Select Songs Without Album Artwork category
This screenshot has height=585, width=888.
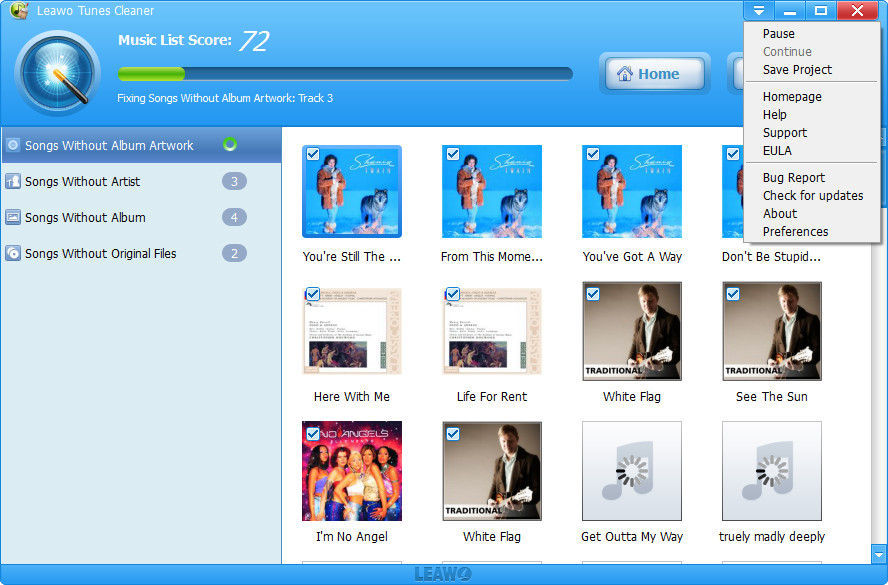[x=141, y=145]
